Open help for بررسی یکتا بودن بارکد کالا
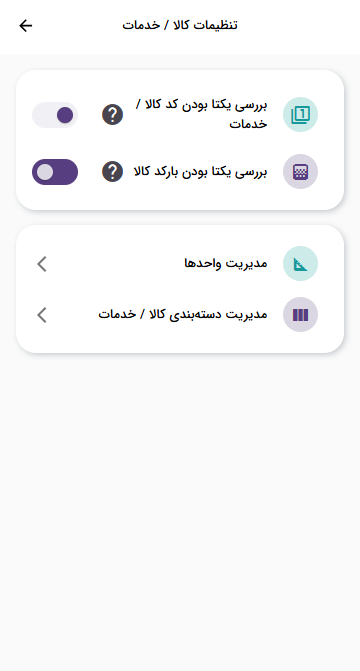The width and height of the screenshot is (360, 671). pos(113,172)
